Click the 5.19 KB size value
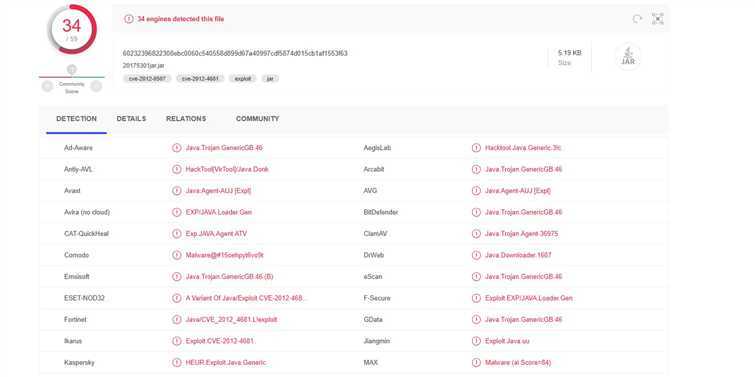Screen dimensions: 755x377 tap(570, 52)
